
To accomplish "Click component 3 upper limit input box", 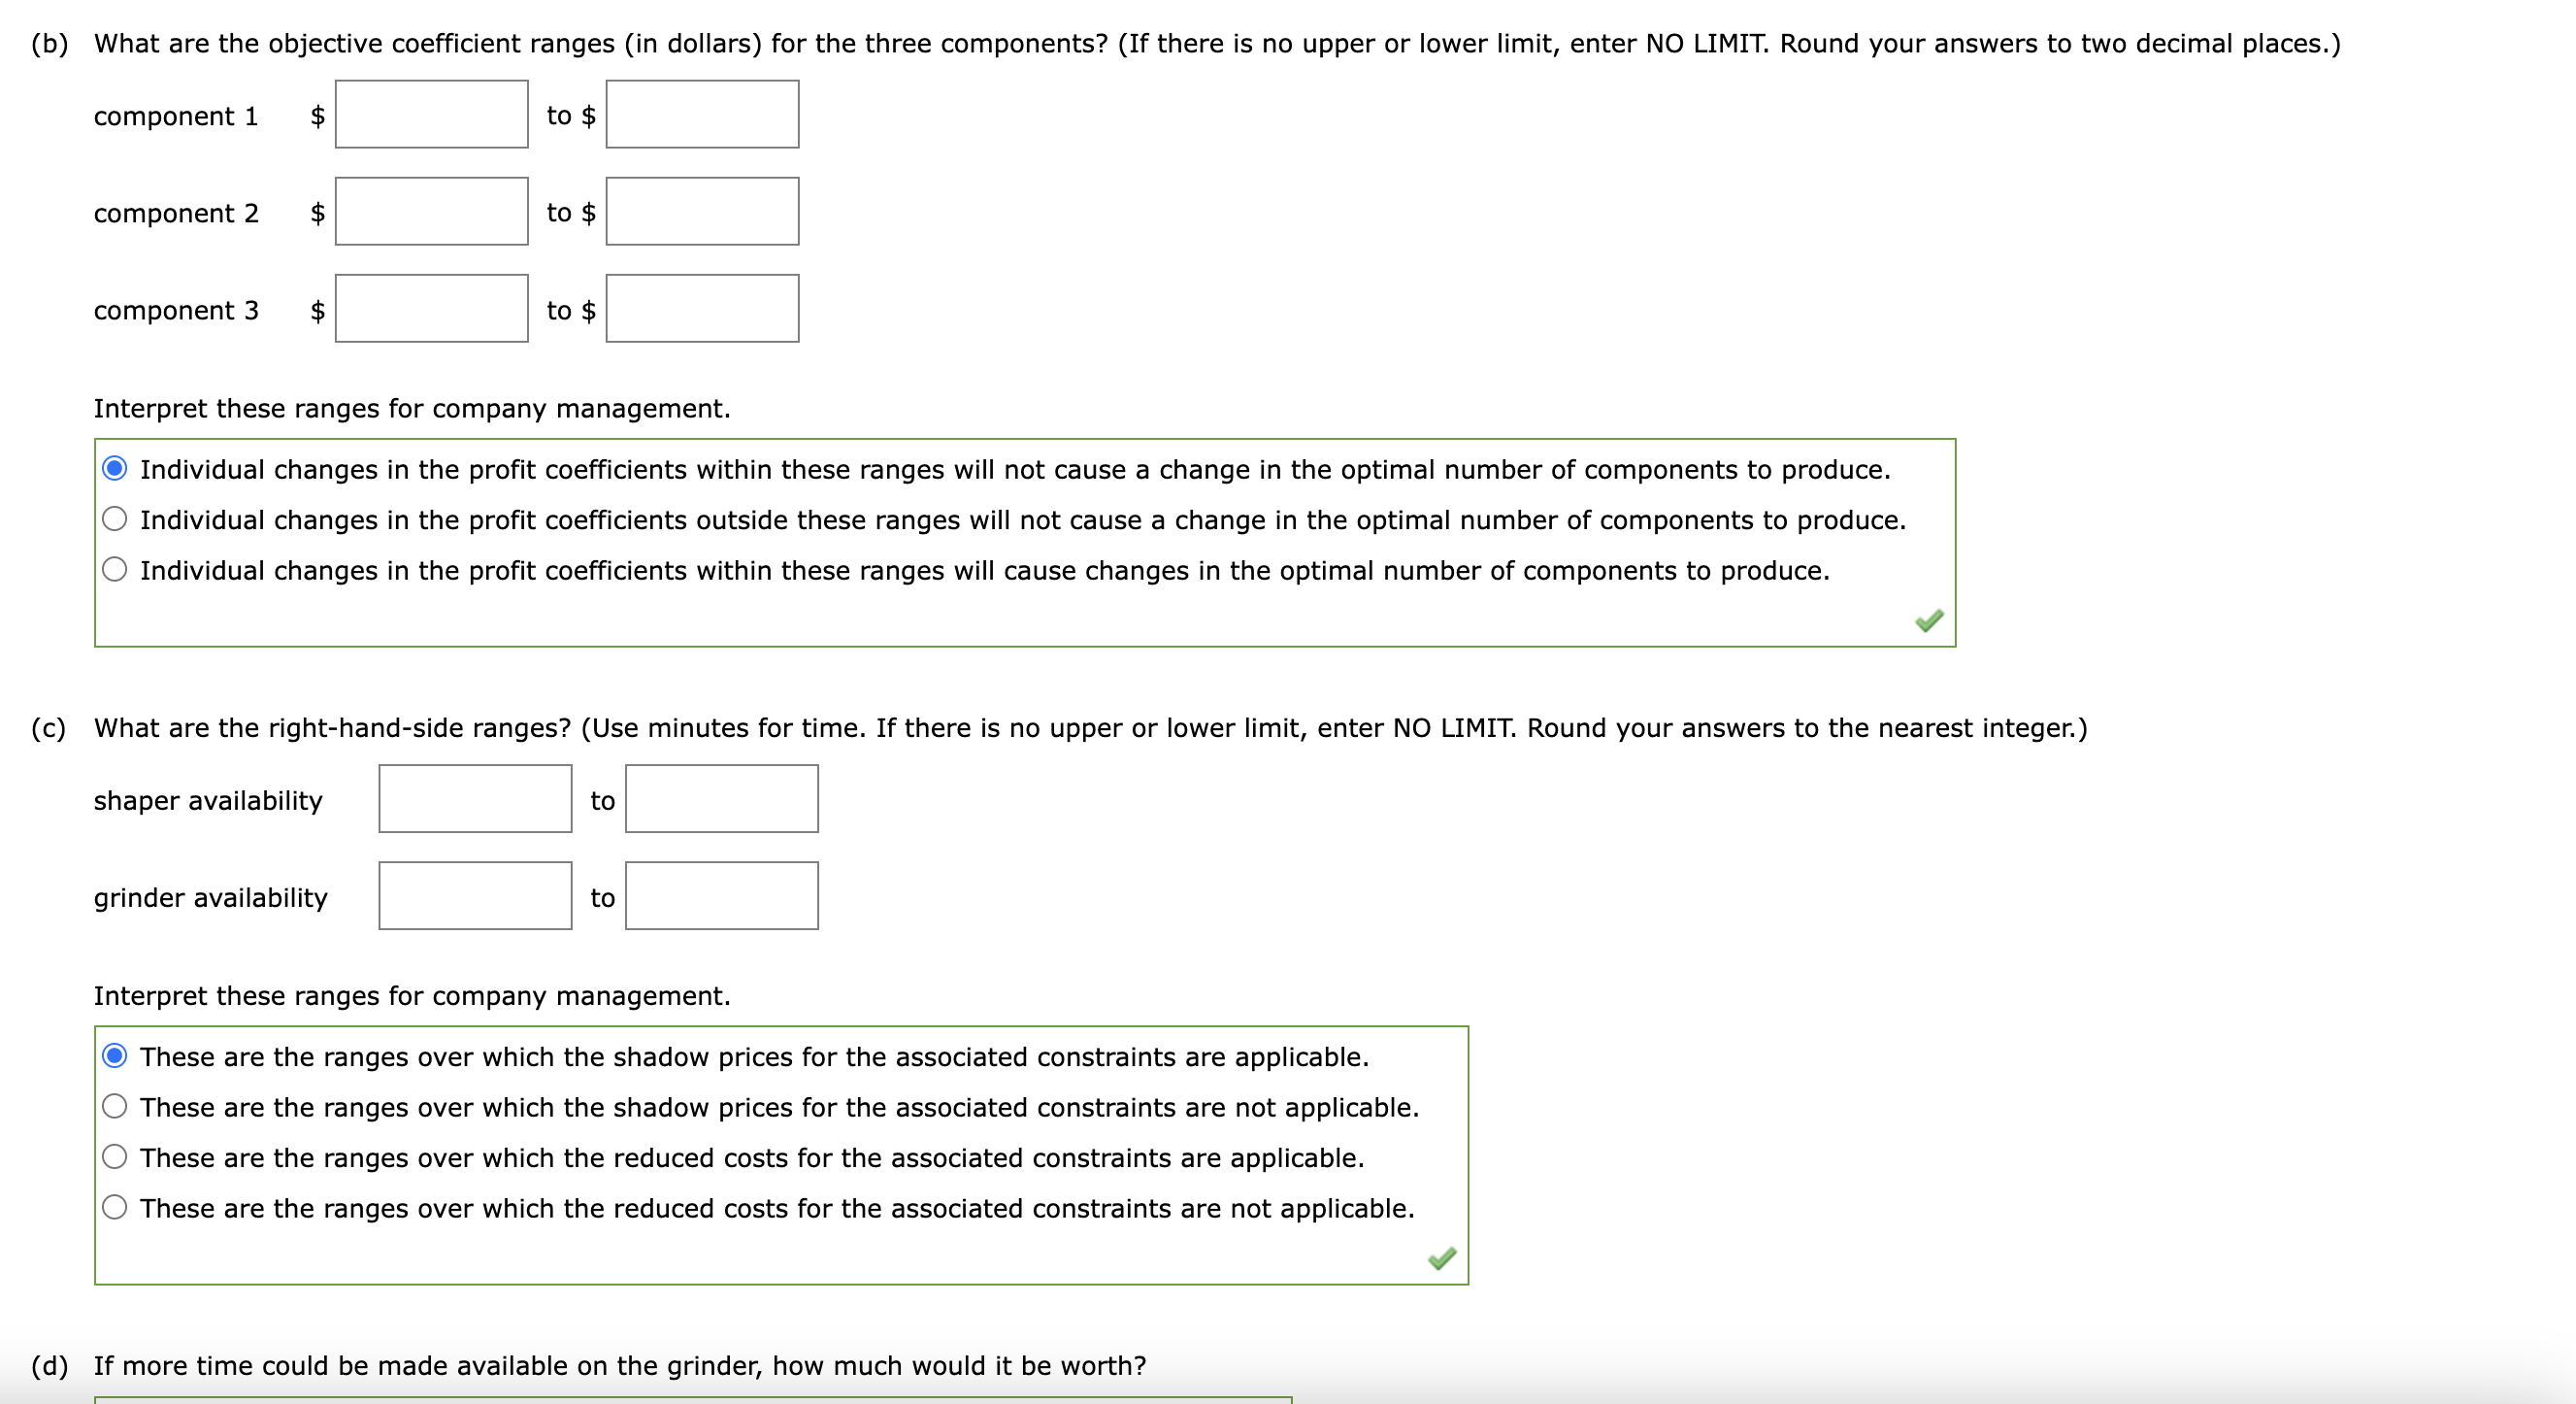I will click(x=701, y=308).
